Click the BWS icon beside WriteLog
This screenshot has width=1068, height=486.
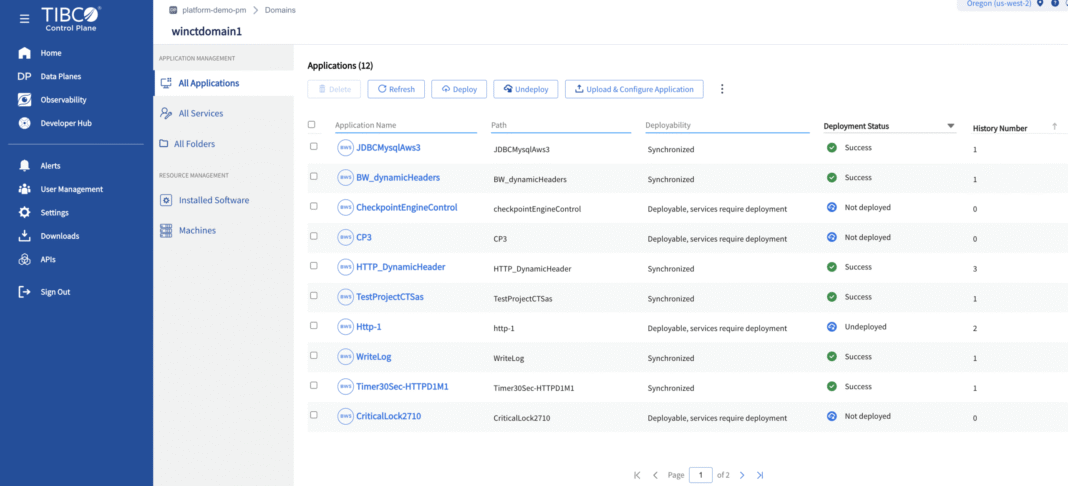[x=345, y=357]
